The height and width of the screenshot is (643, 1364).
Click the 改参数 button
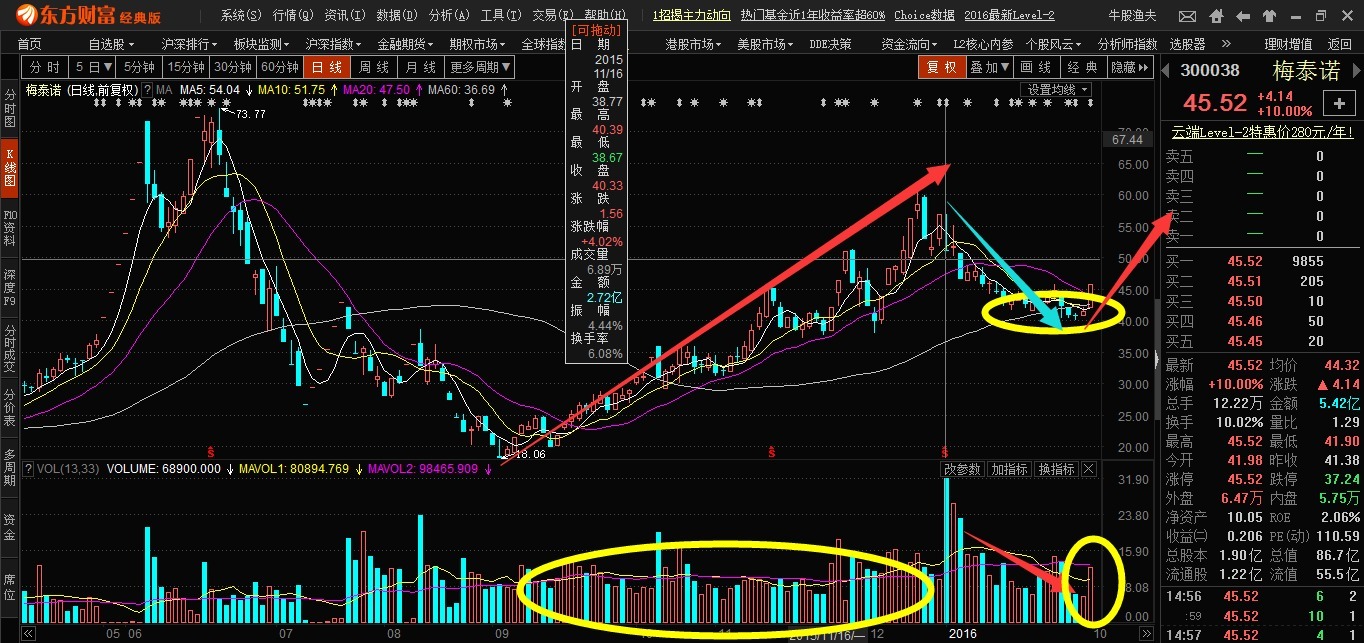coord(963,469)
